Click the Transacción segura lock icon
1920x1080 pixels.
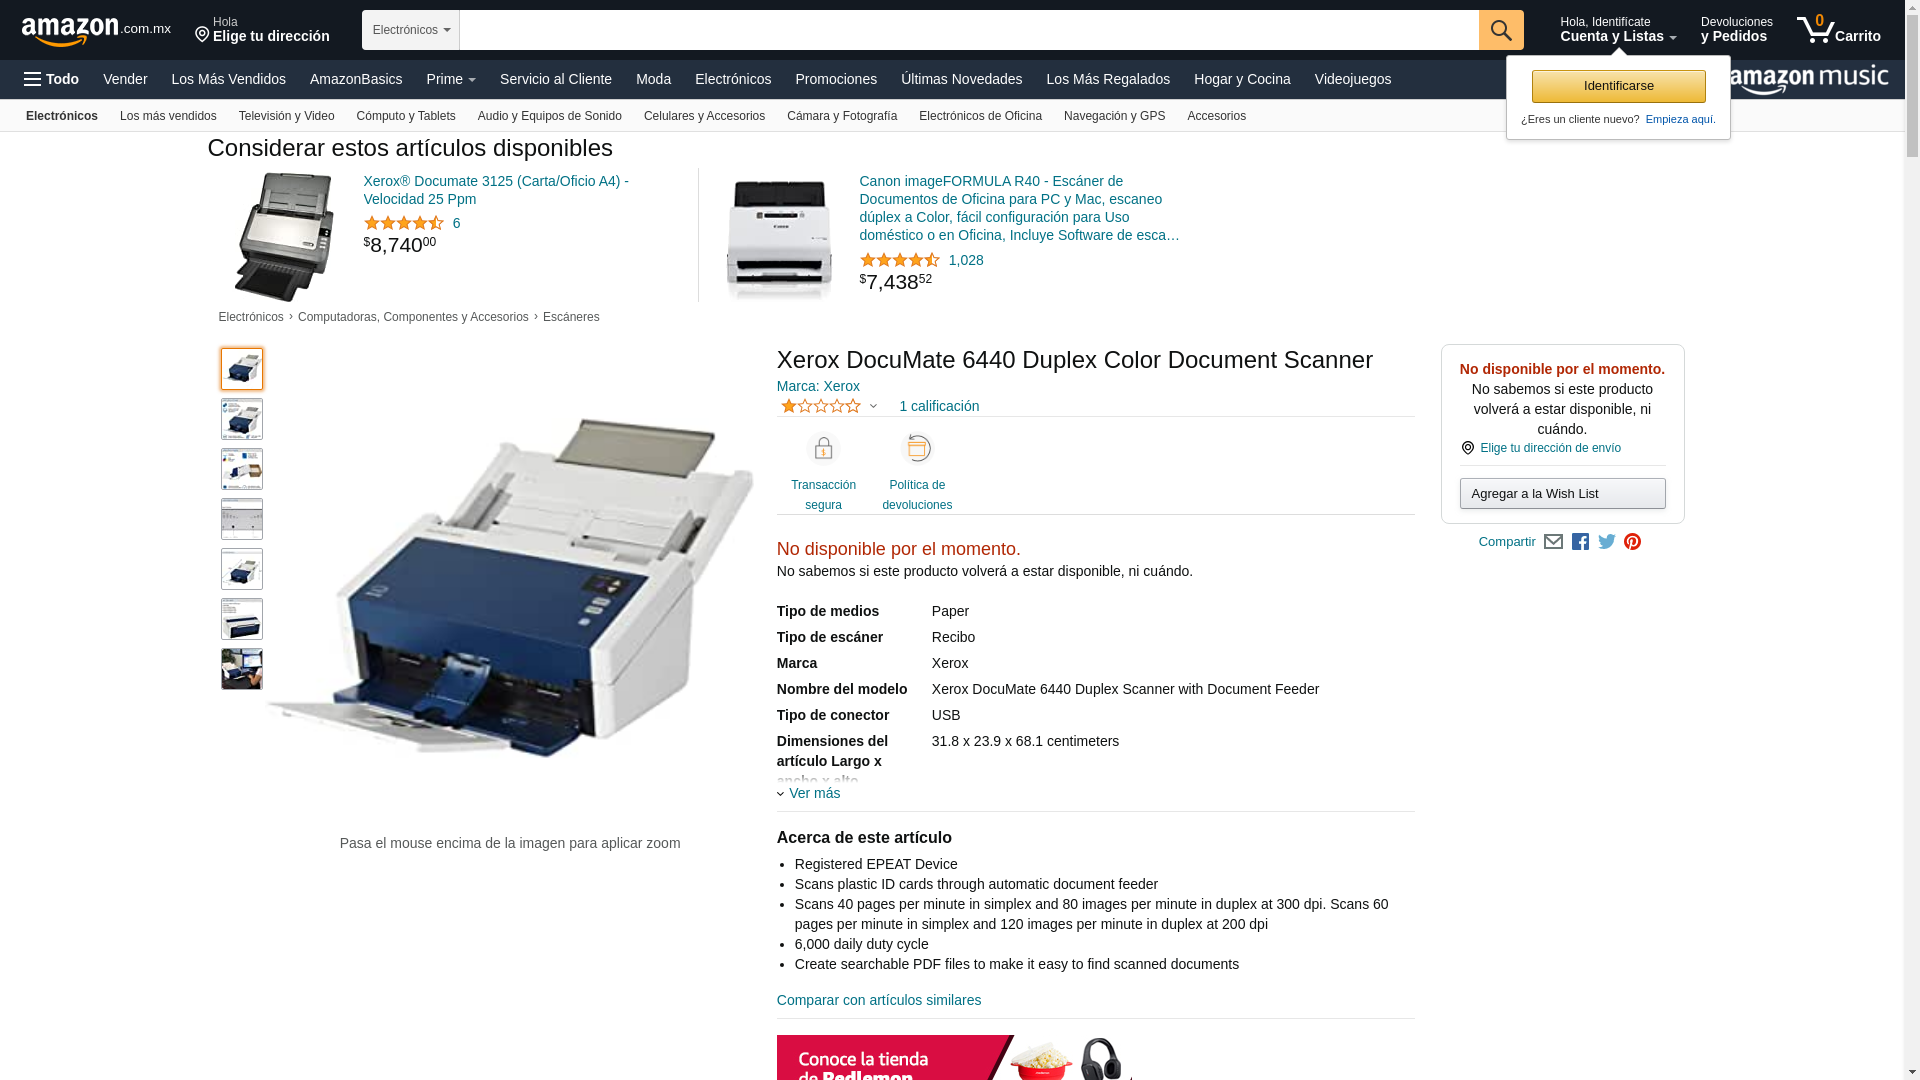click(823, 448)
